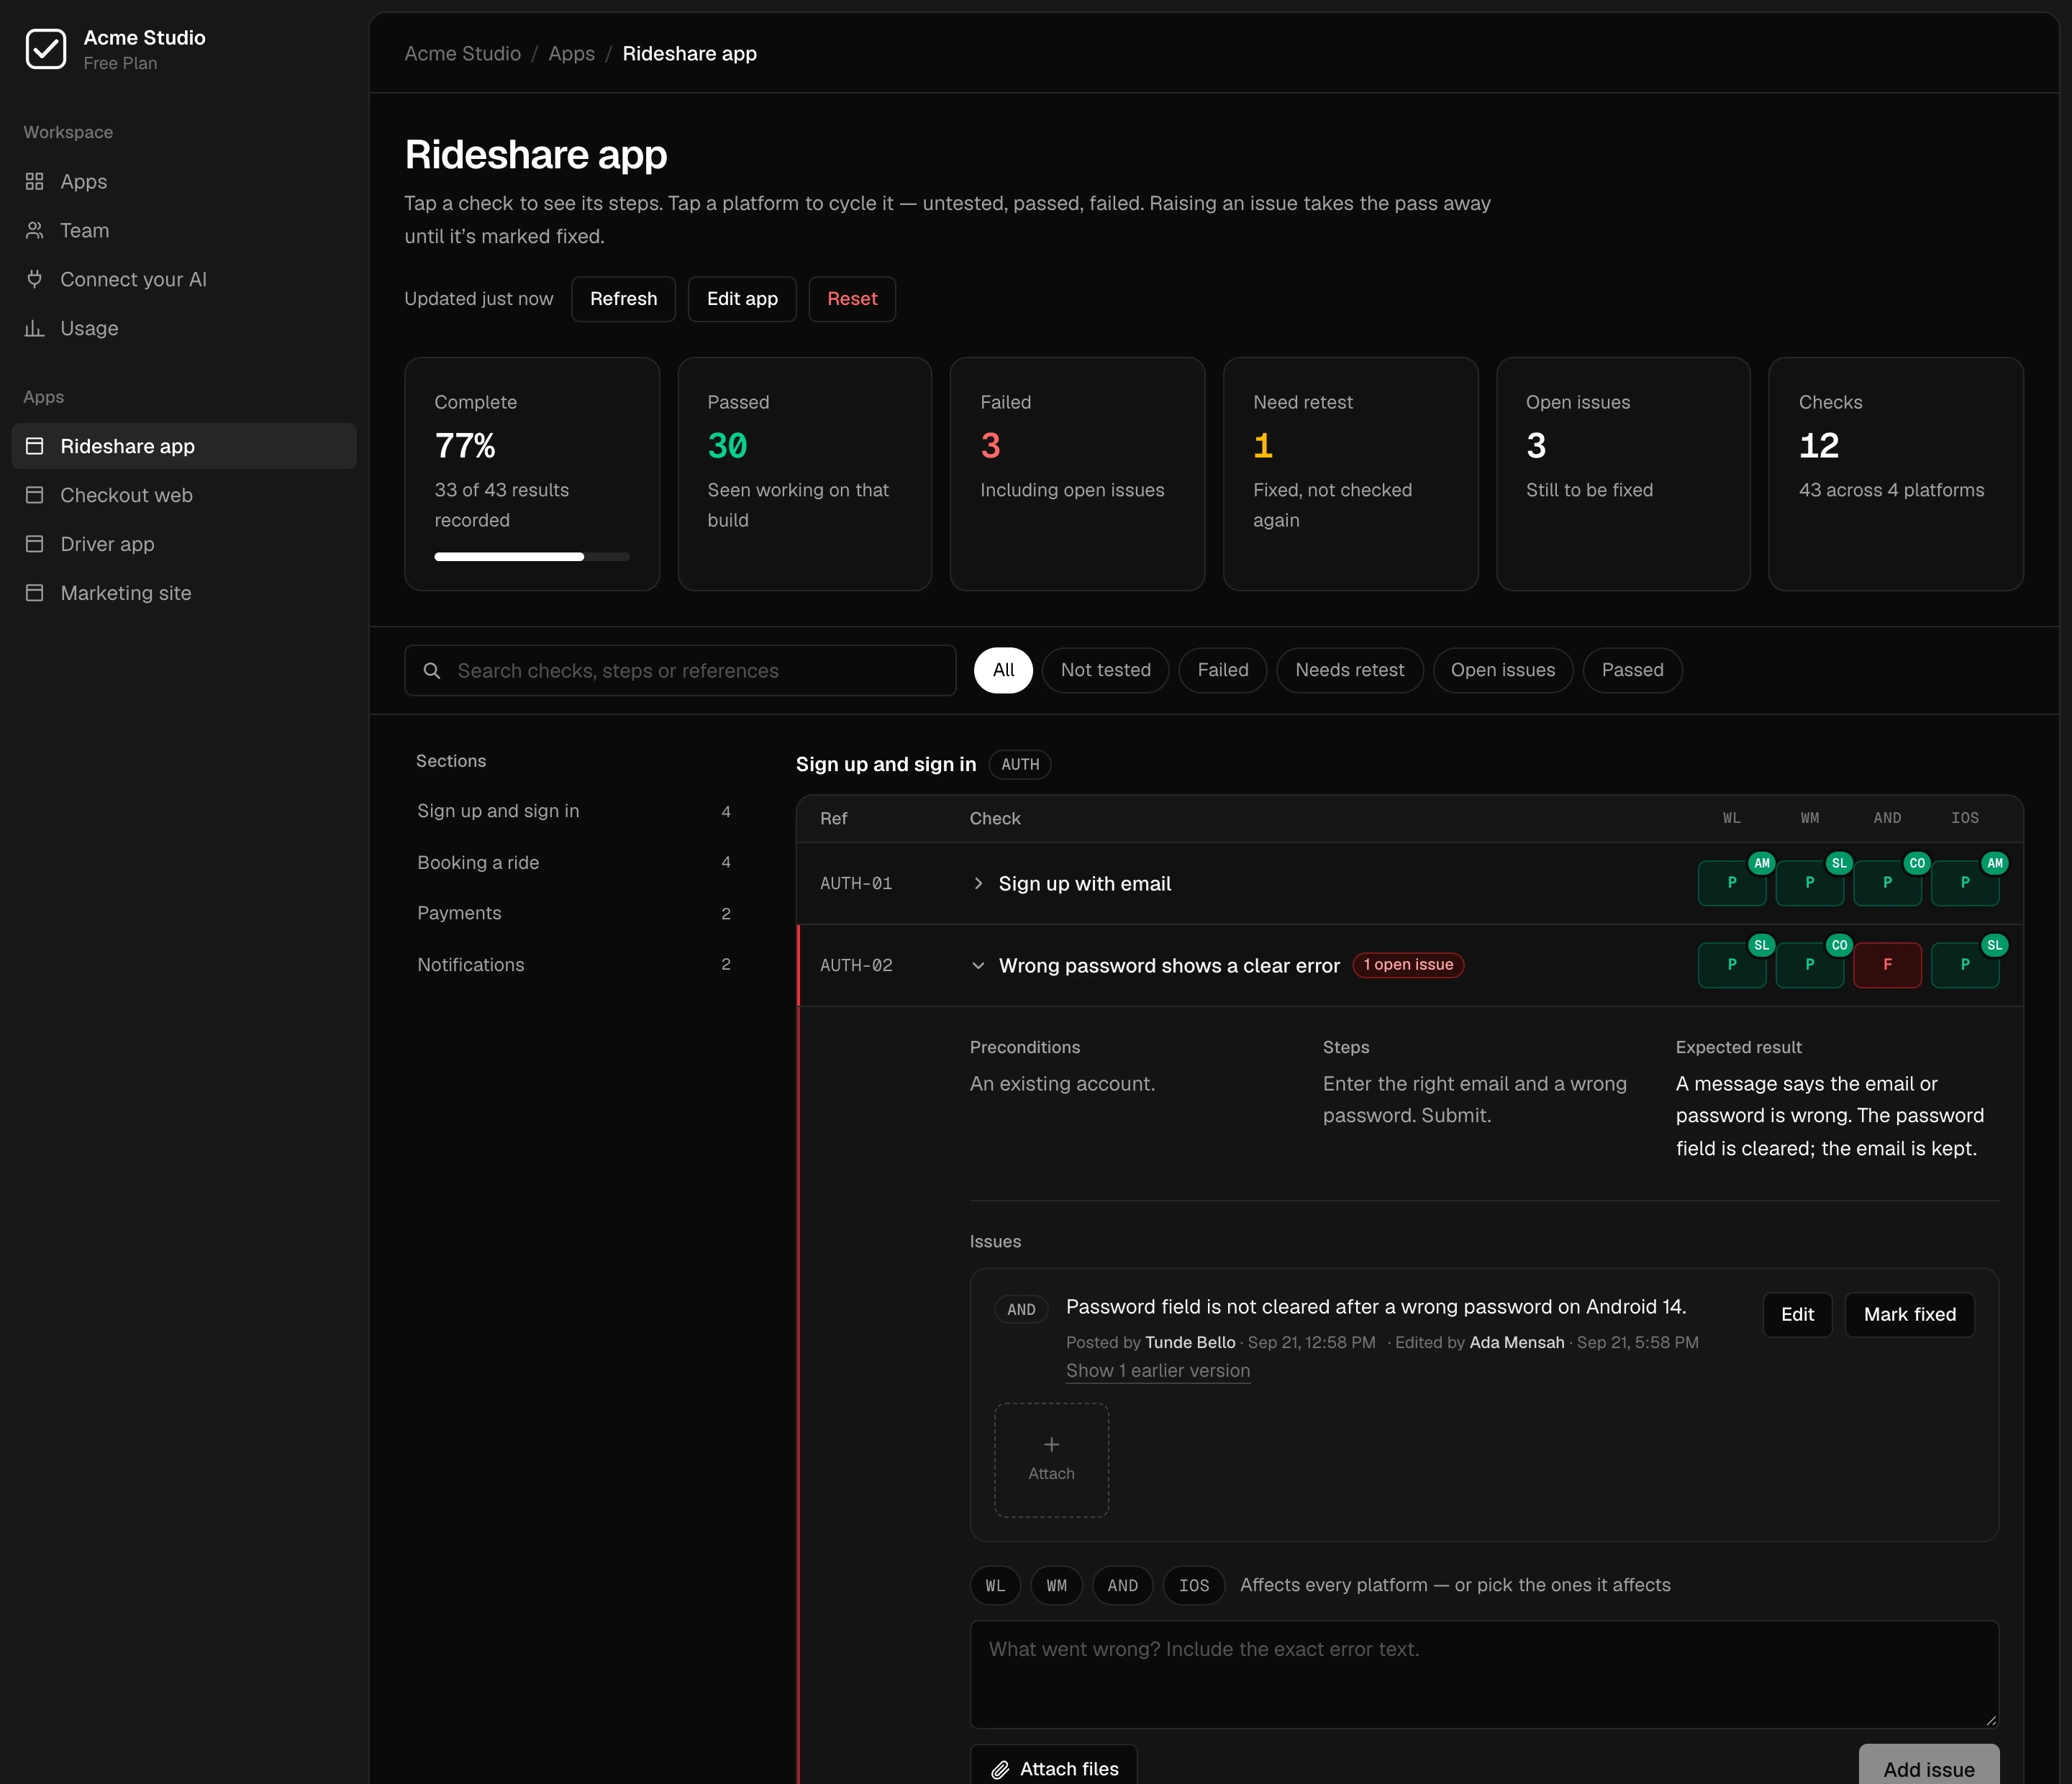Filter checks by Not tested
The height and width of the screenshot is (1784, 2072).
(x=1105, y=670)
